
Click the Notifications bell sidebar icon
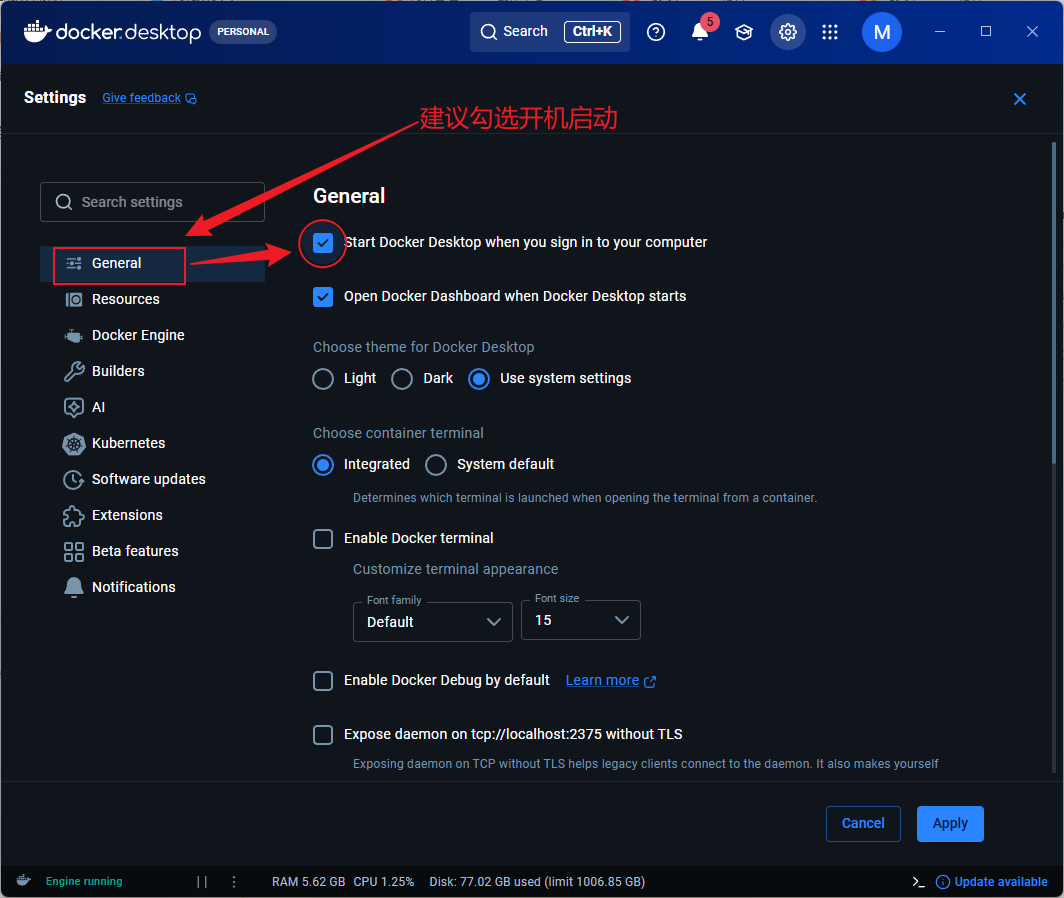(x=73, y=588)
